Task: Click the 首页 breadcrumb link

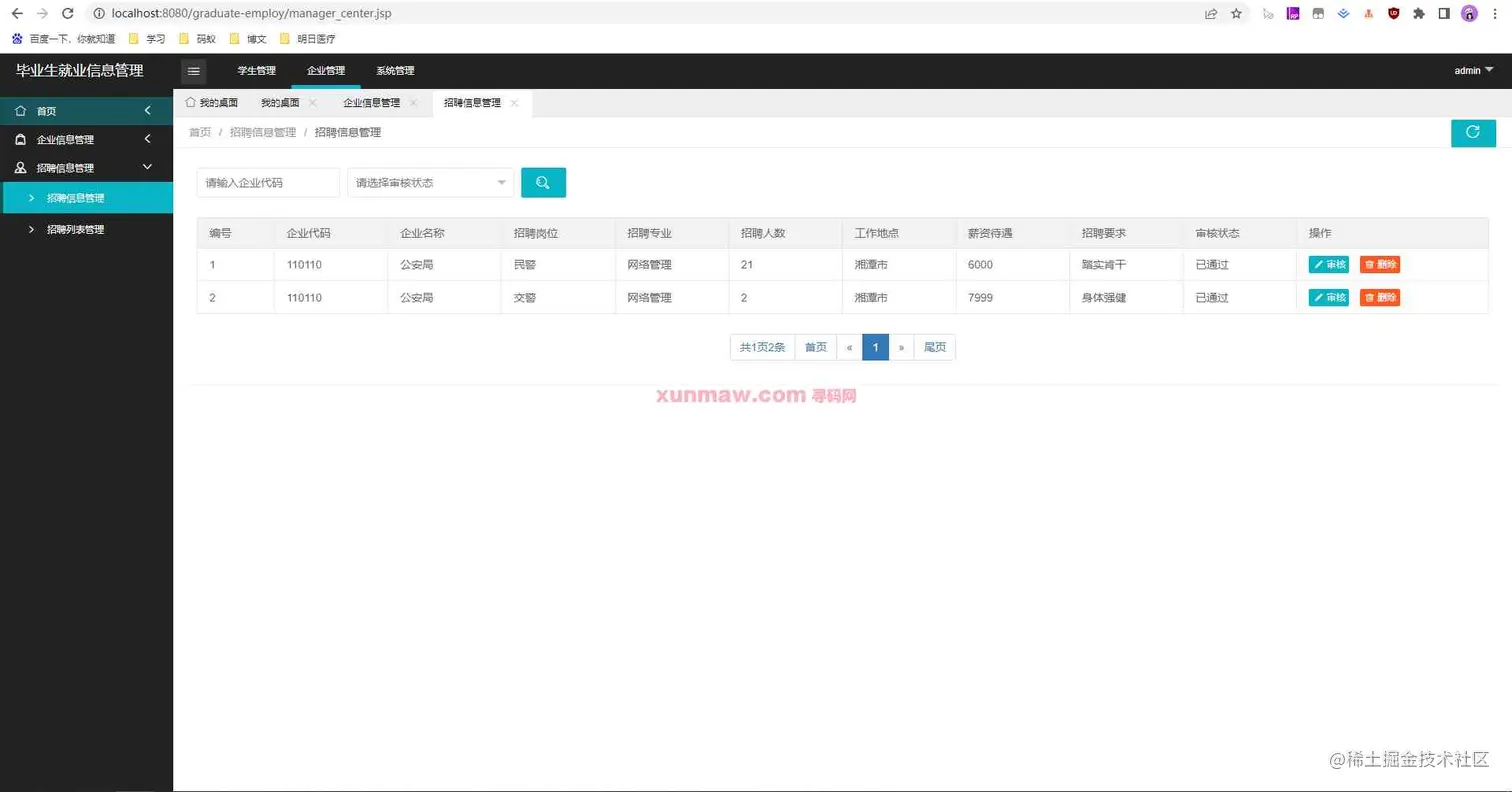Action: coord(200,132)
